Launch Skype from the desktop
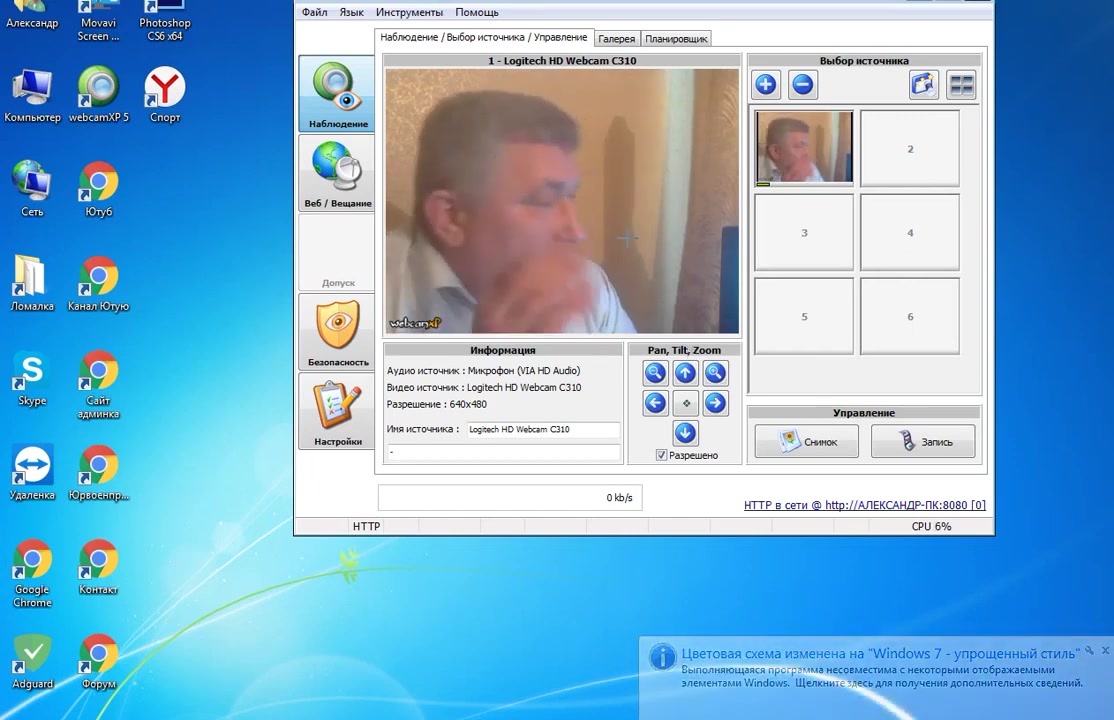 click(32, 378)
